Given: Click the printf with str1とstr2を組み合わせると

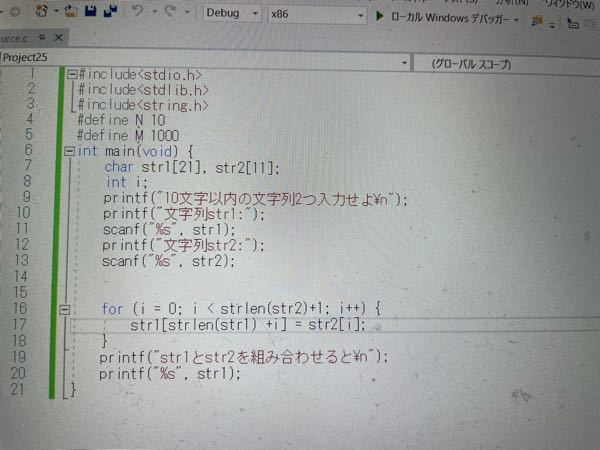Looking at the screenshot, I should 243,357.
